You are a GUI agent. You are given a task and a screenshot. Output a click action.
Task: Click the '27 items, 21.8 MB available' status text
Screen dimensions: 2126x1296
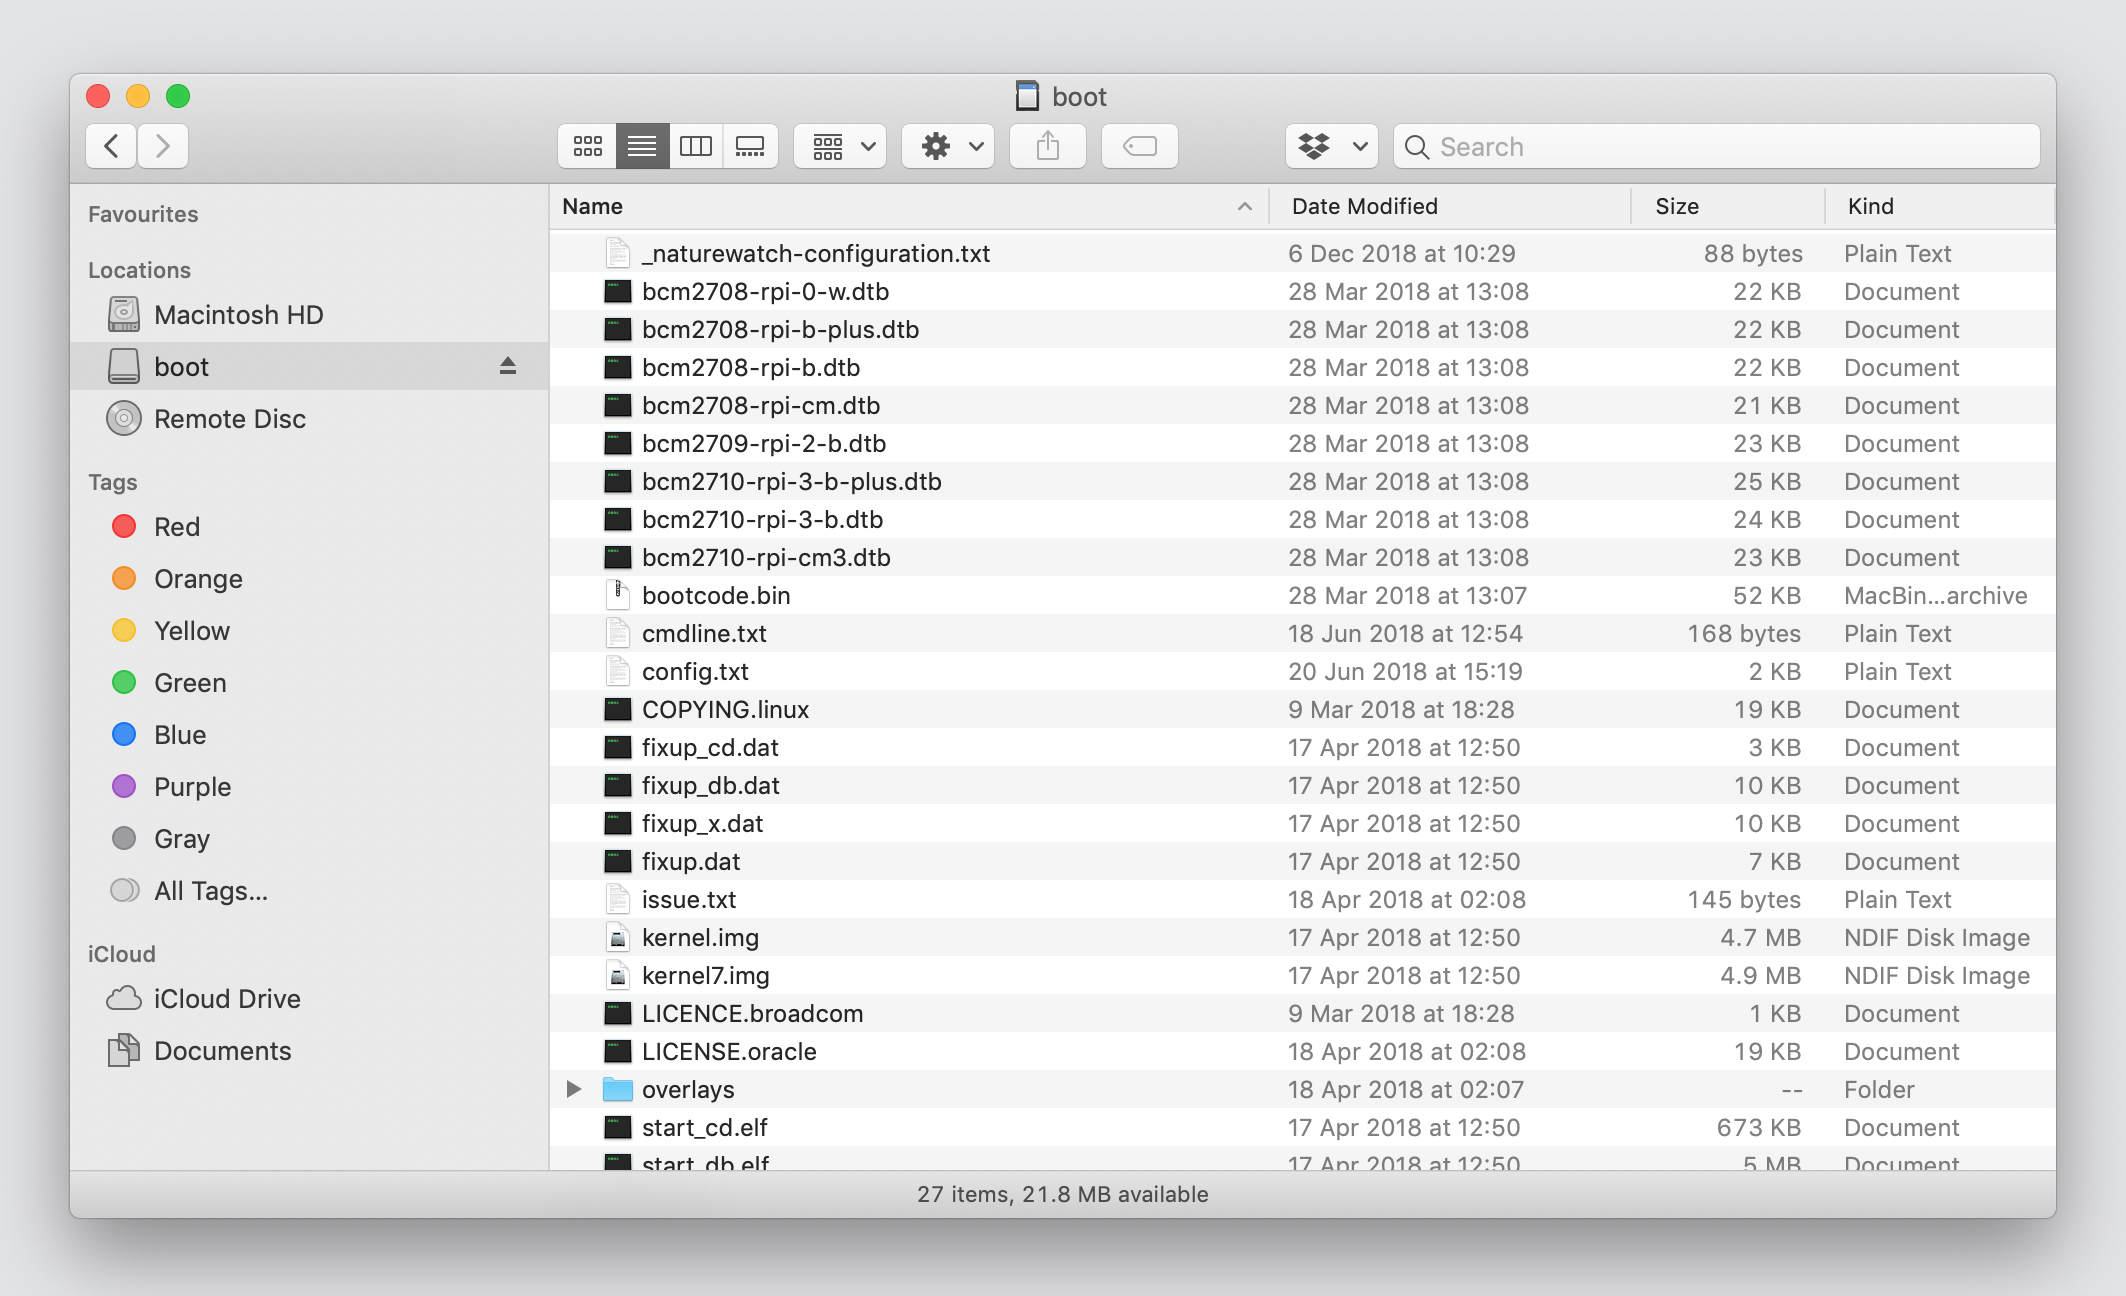pyautogui.click(x=1063, y=1194)
